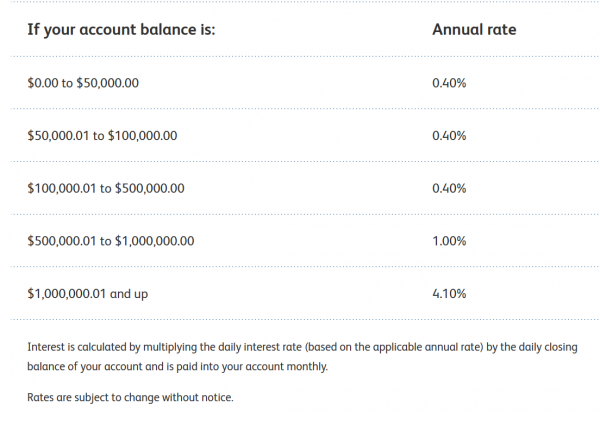The width and height of the screenshot is (600, 424).
Task: Click the 4.10% annual rate value
Action: pos(449,294)
